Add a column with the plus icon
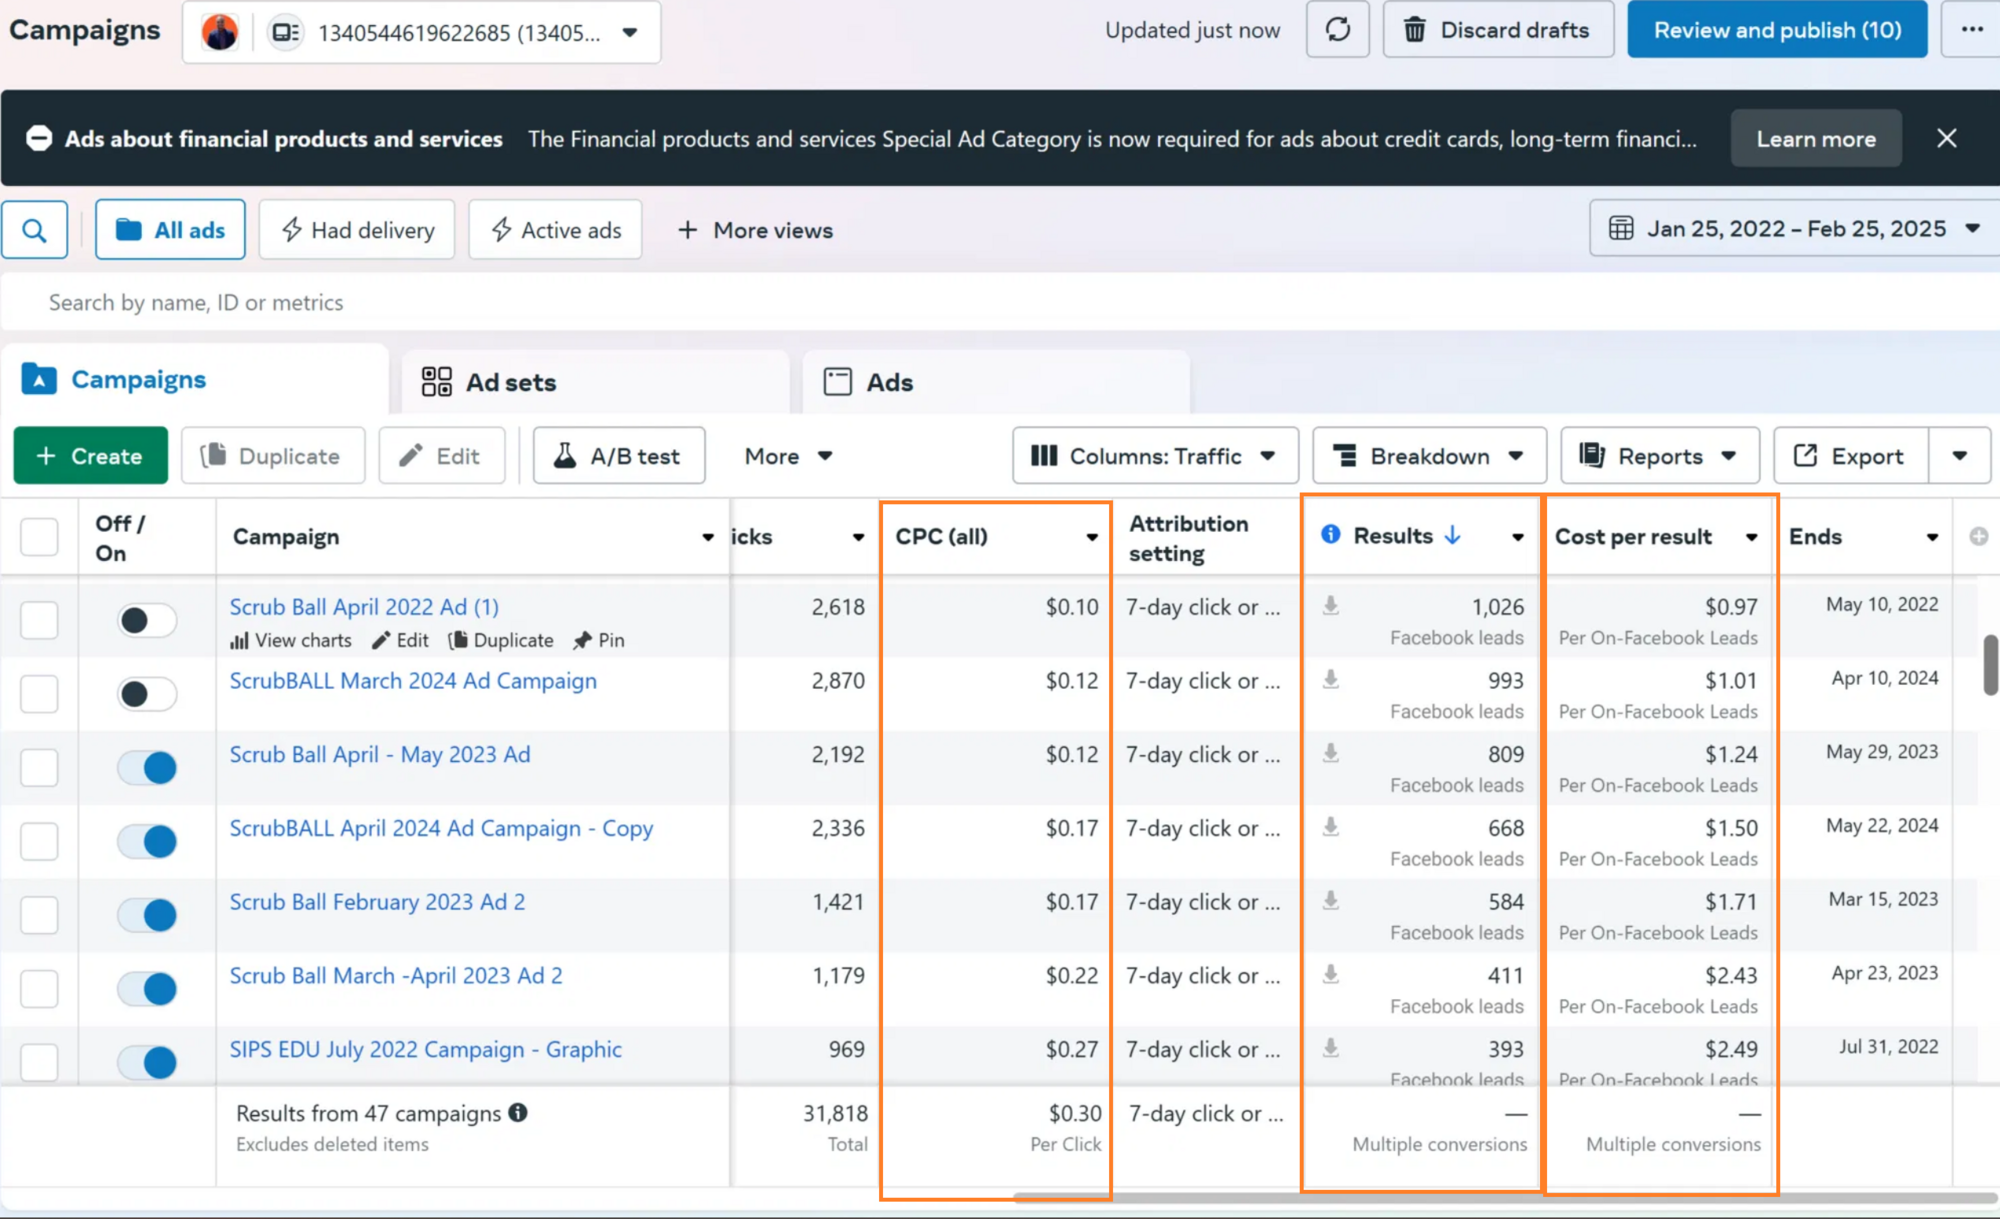Image resolution: width=2000 pixels, height=1219 pixels. pos(1978,537)
